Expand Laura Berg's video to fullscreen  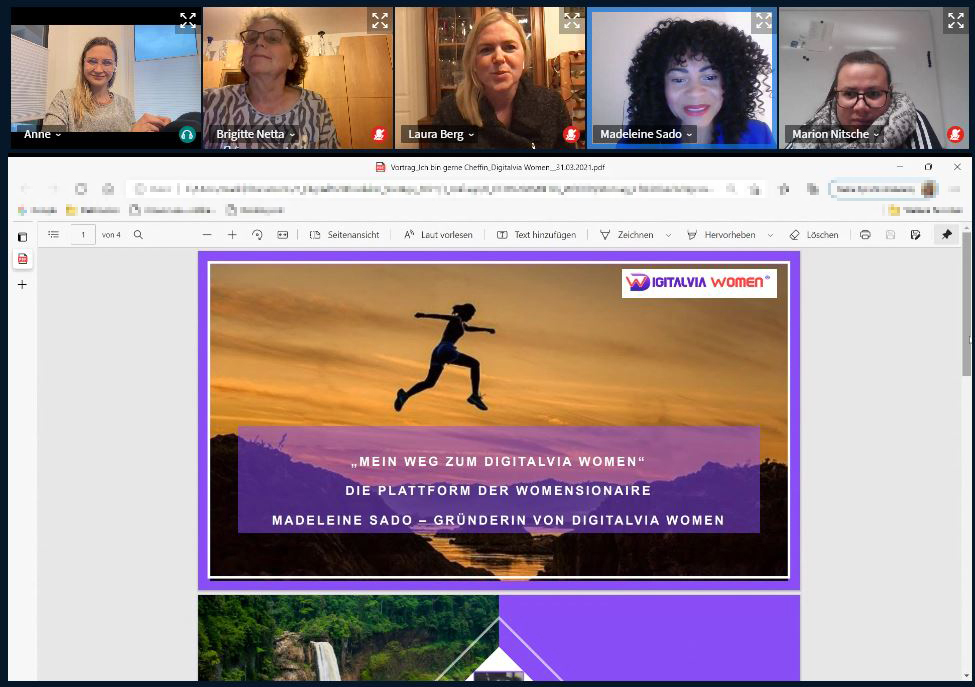point(572,21)
